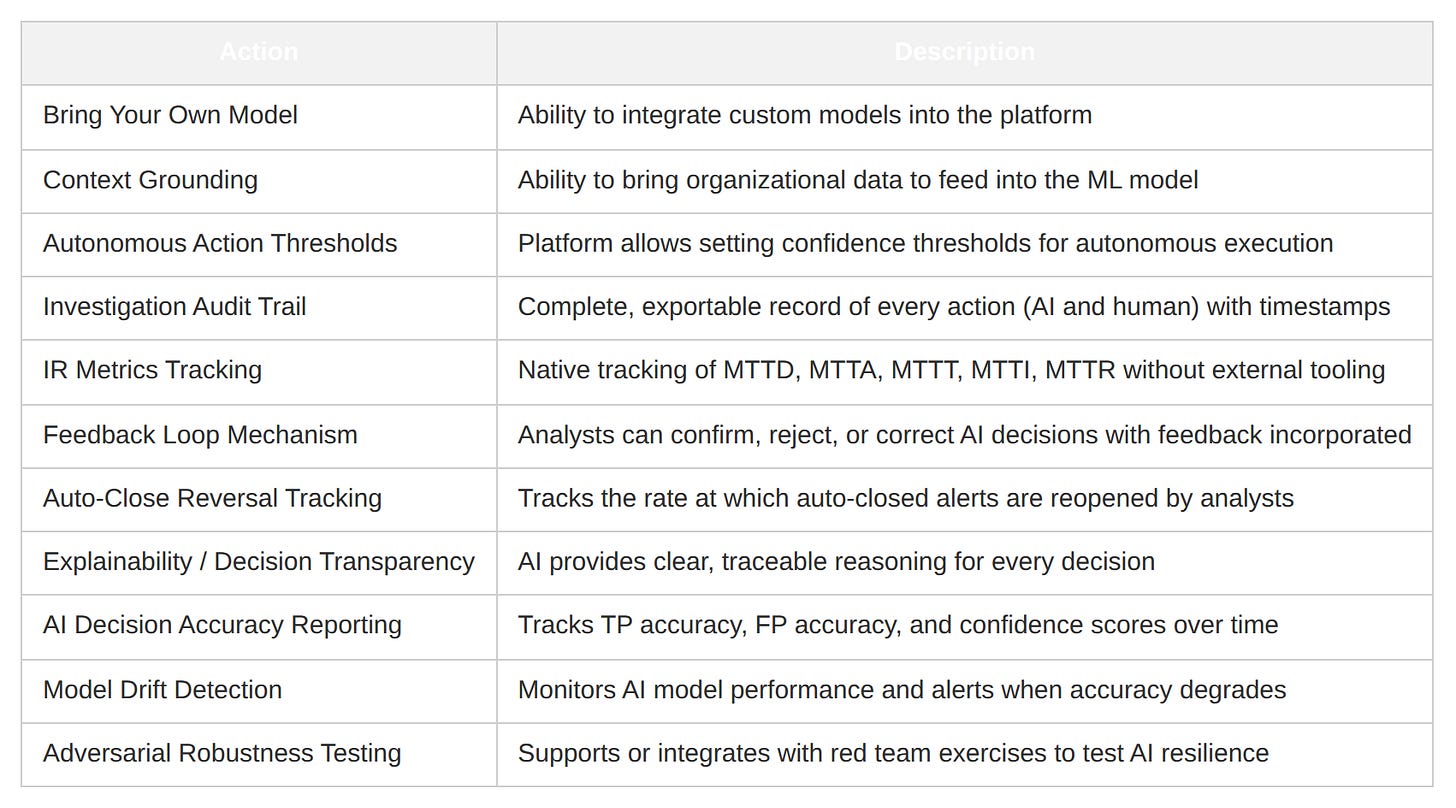The height and width of the screenshot is (808, 1456).
Task: Select description about red team exercises
Action: coord(893,753)
